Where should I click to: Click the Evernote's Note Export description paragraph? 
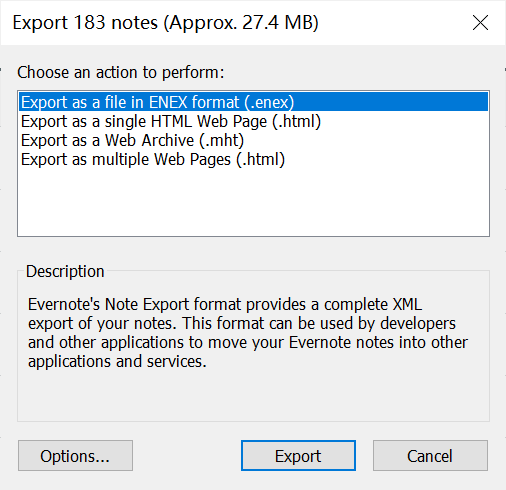click(248, 333)
